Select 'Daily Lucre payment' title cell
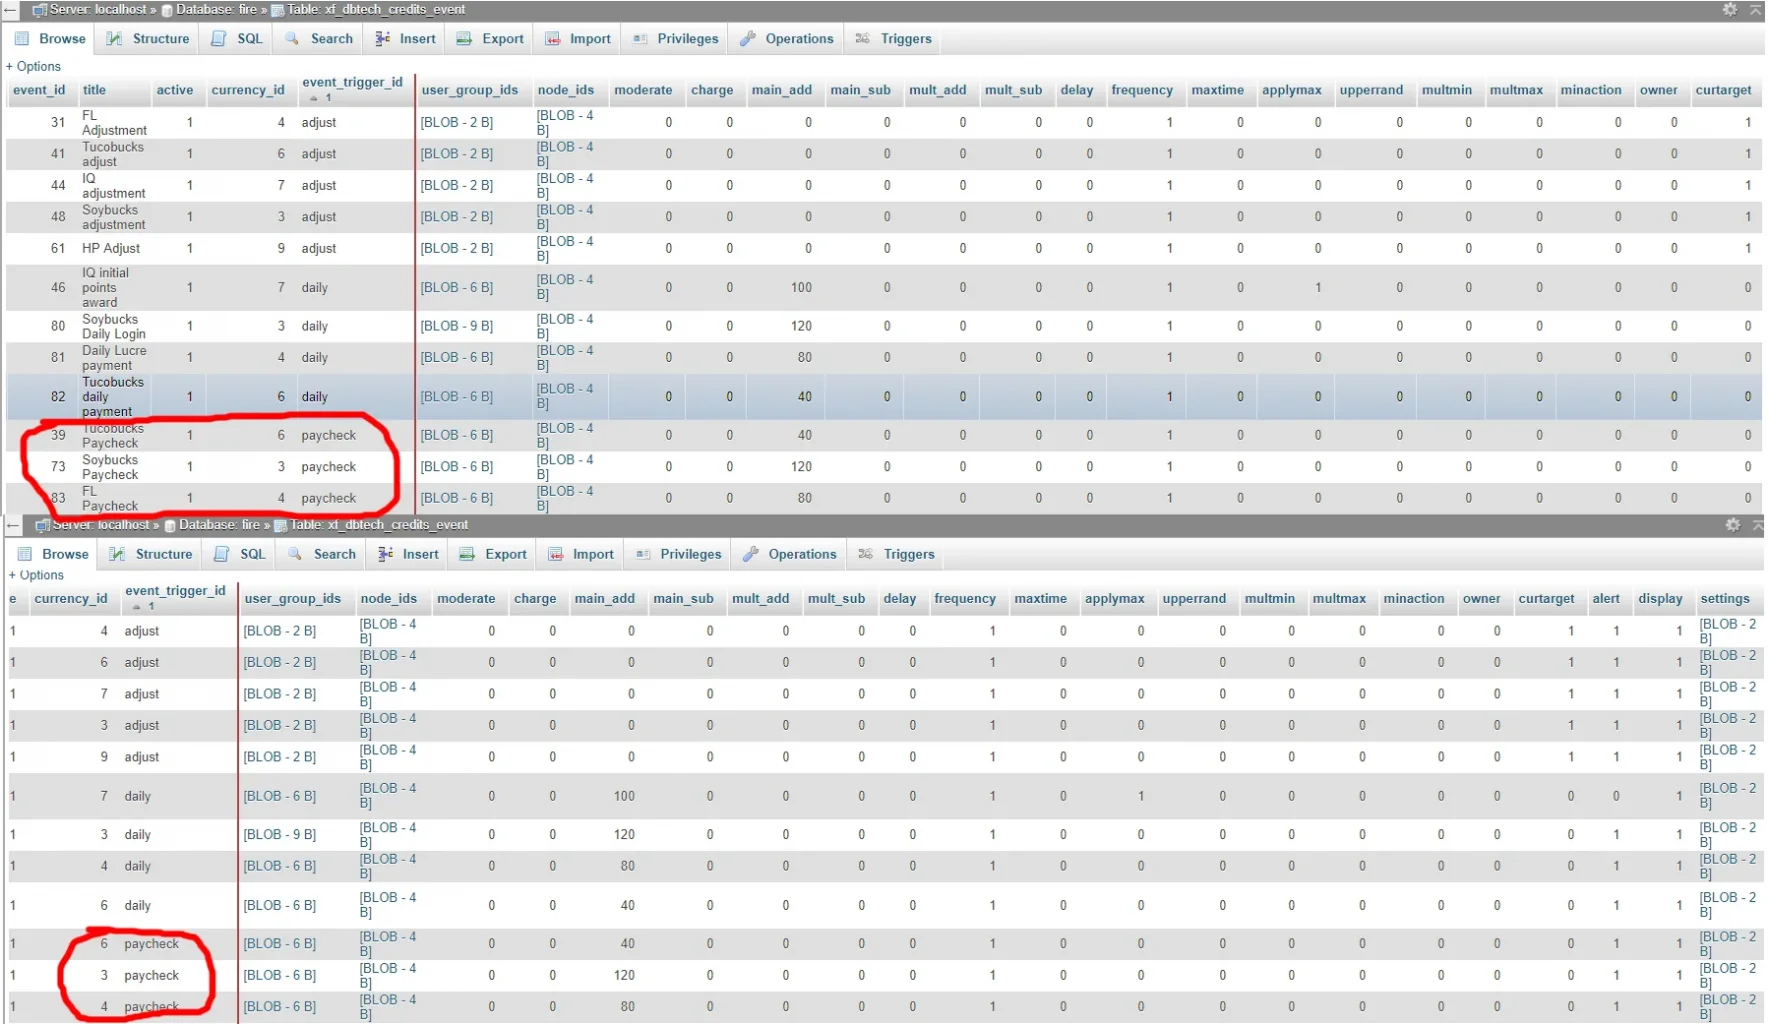Screen dimensions: 1768x1024 (114, 358)
